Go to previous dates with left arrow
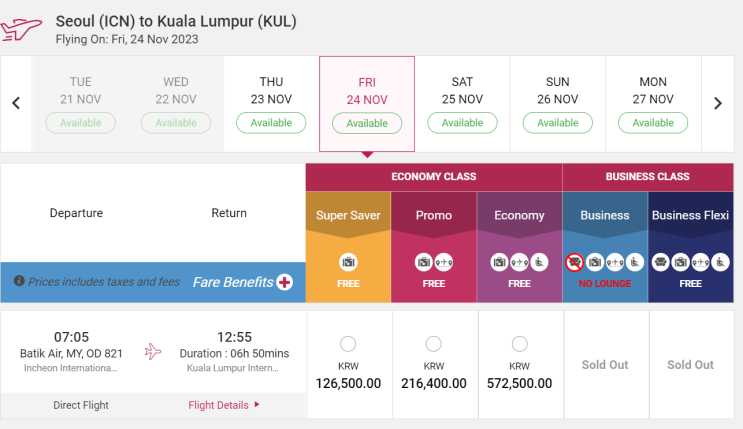Screen dimensions: 743x429 [16, 103]
